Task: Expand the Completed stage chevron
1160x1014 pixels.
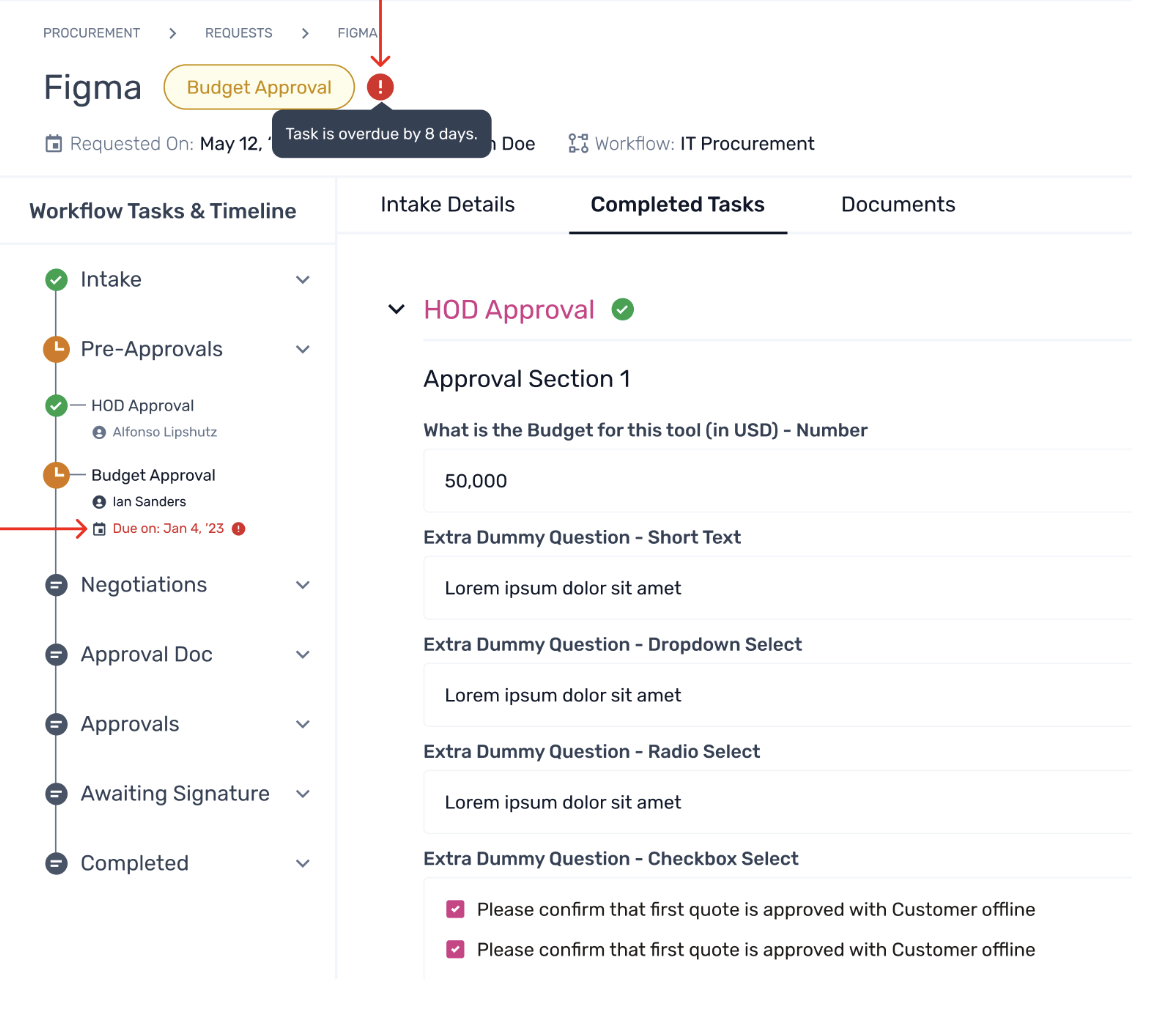Action: 303,863
